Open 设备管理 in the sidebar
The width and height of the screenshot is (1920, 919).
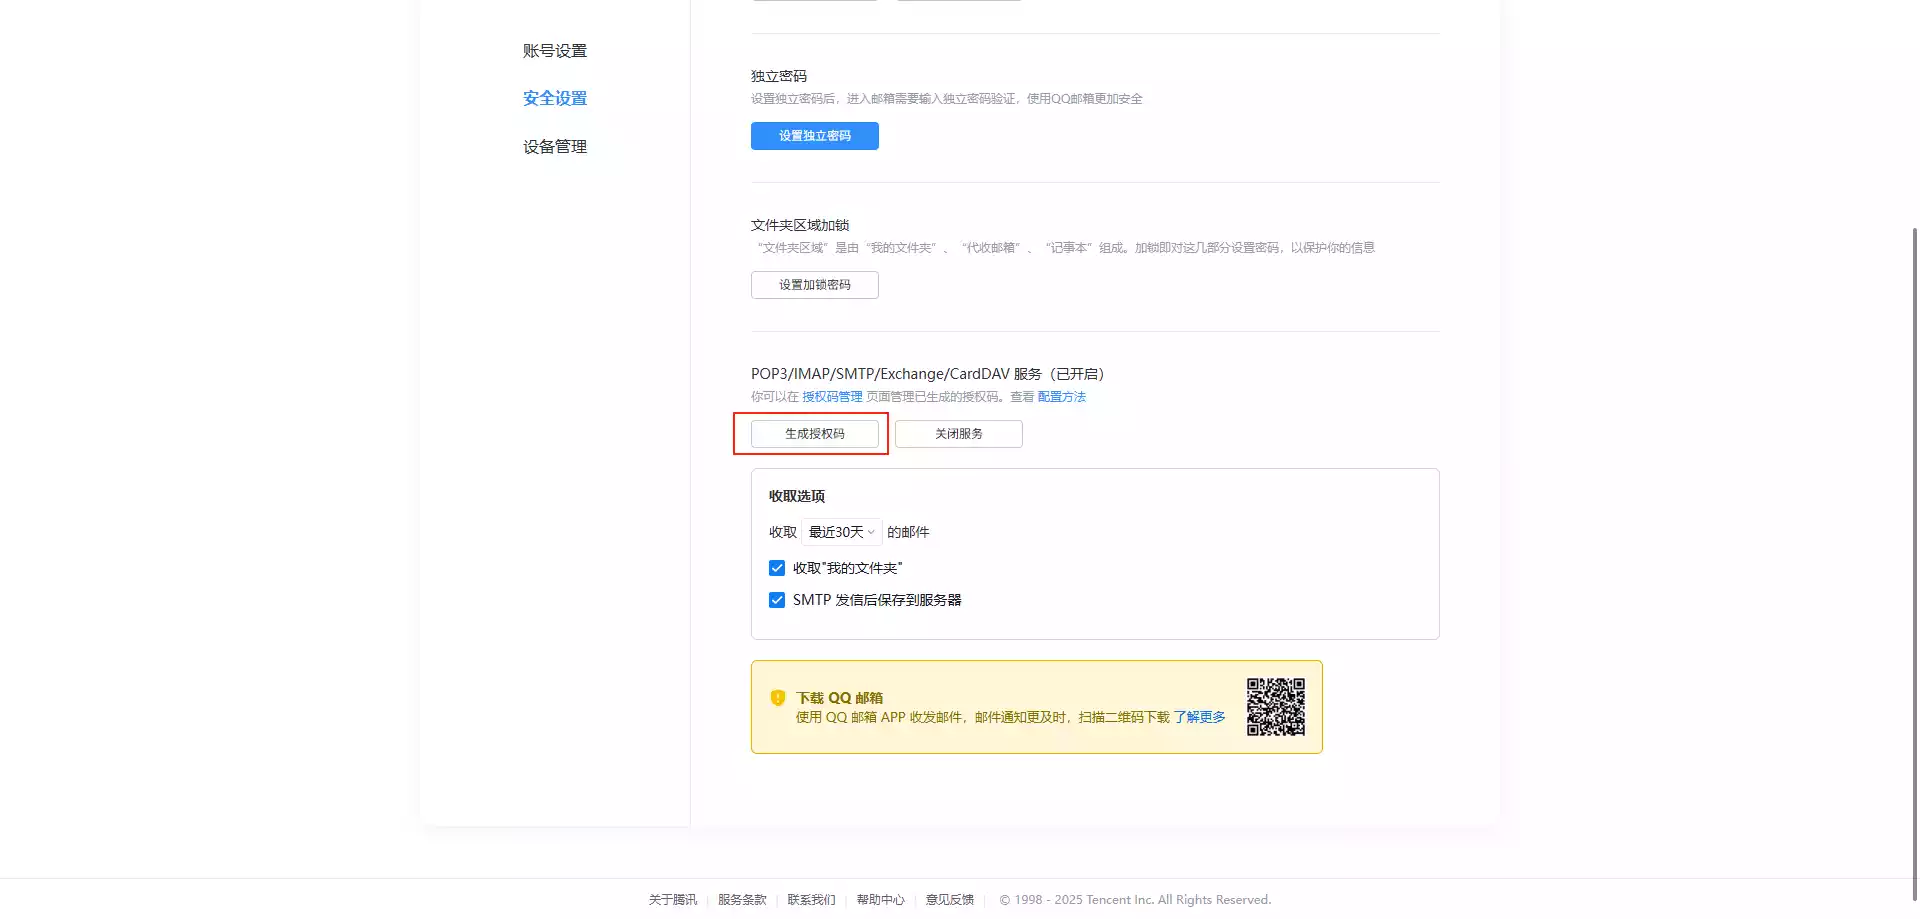click(x=555, y=146)
